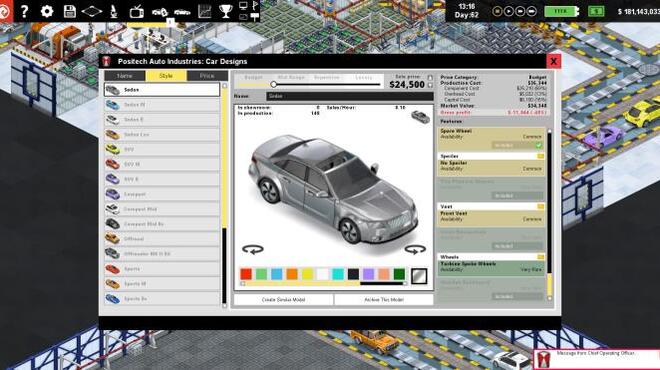This screenshot has width=660, height=370.
Task: Sort car designs by Price tab
Action: 207,76
